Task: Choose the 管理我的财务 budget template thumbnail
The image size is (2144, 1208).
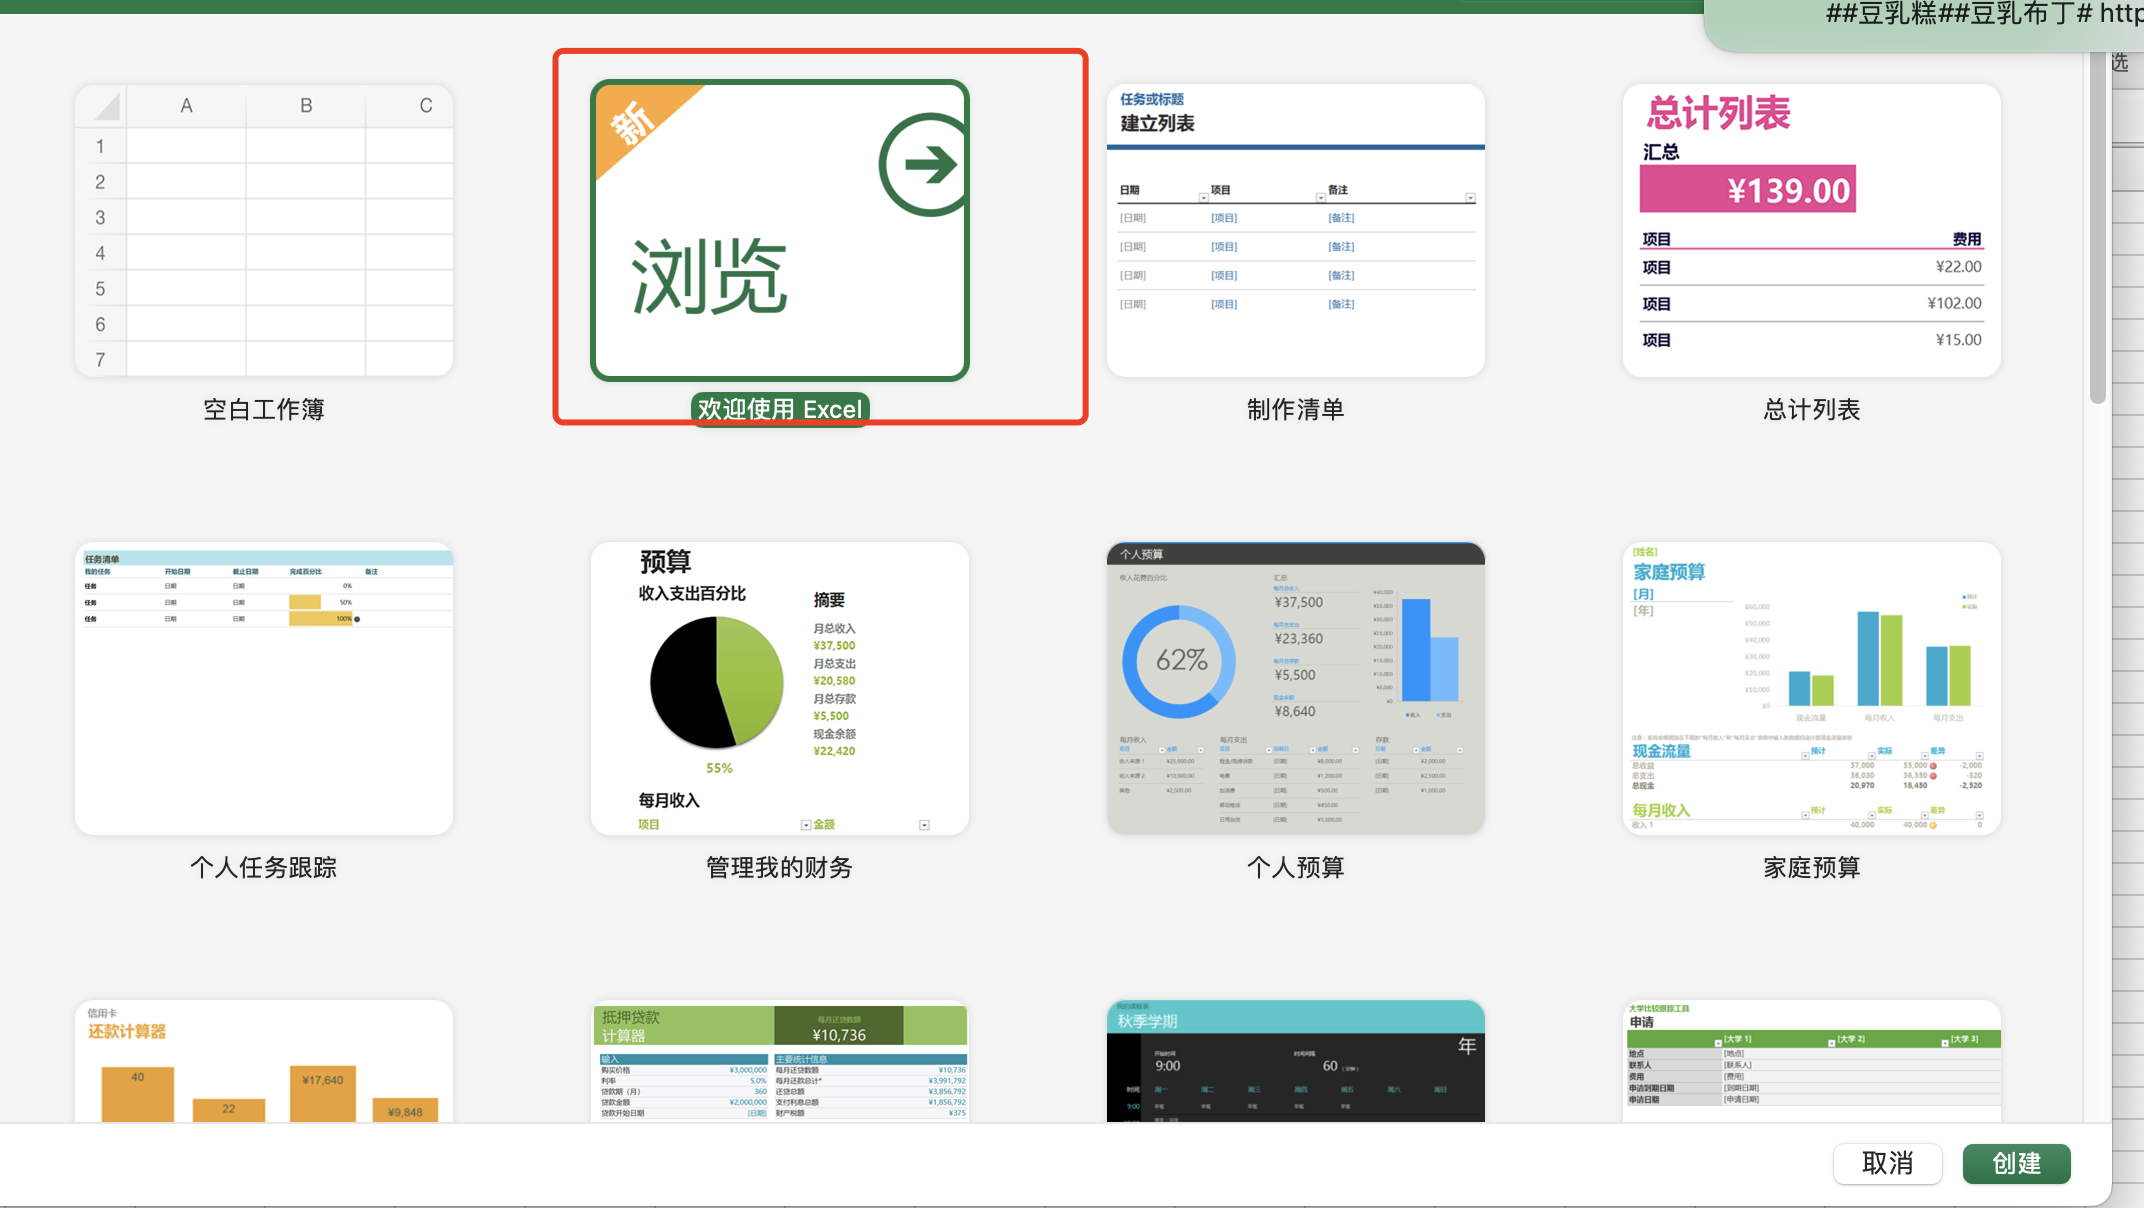Action: [x=780, y=688]
